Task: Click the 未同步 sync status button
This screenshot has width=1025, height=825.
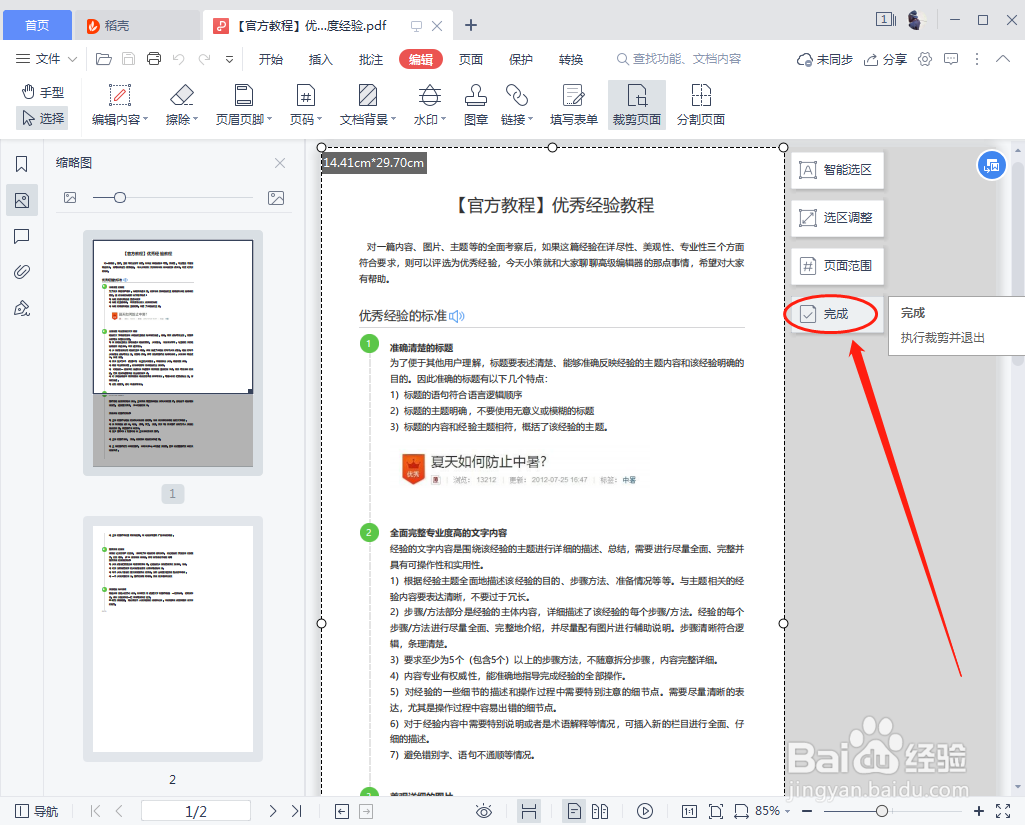Action: (824, 59)
